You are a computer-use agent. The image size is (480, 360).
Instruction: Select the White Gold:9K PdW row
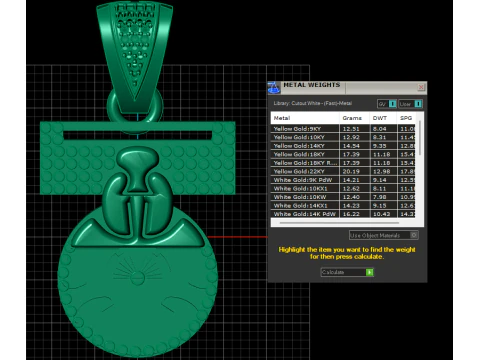pos(343,180)
